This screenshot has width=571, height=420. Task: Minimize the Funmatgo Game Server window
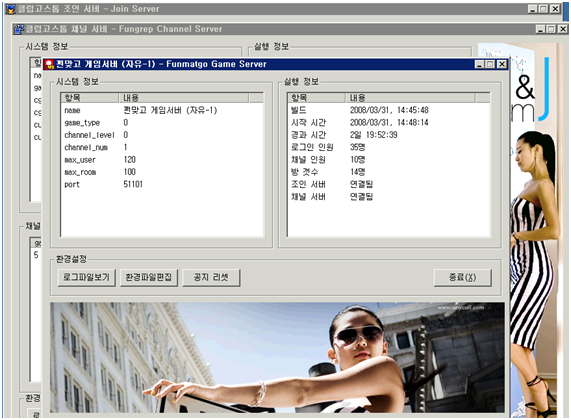tap(480, 64)
